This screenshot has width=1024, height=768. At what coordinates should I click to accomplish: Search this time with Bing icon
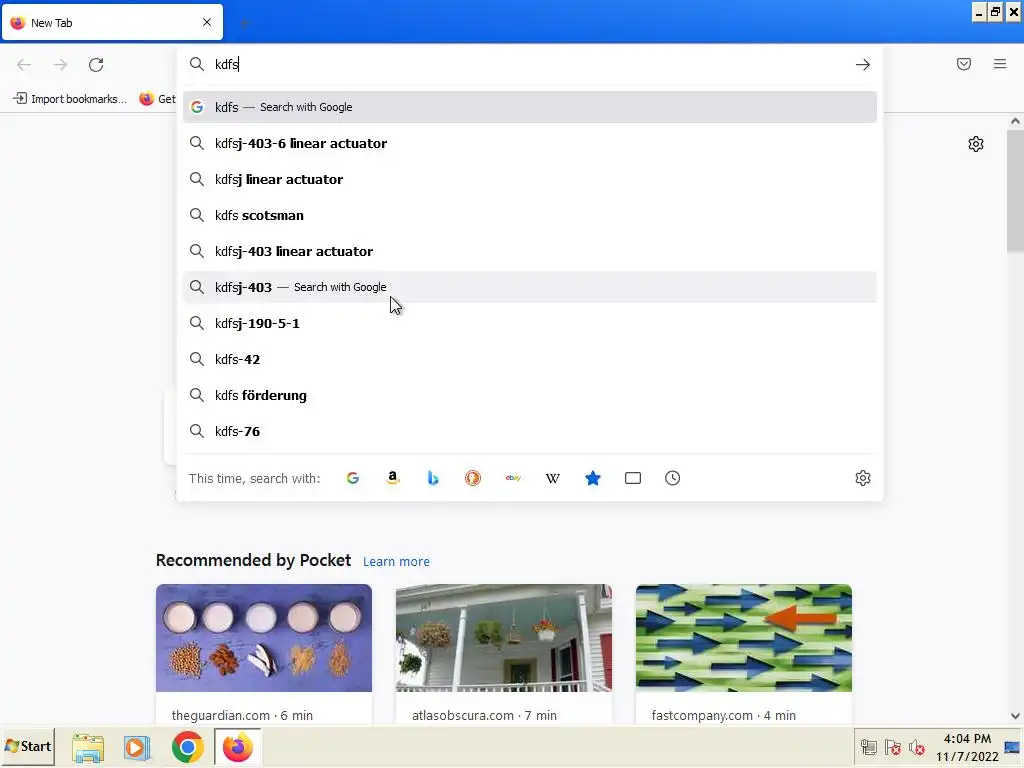coord(432,478)
